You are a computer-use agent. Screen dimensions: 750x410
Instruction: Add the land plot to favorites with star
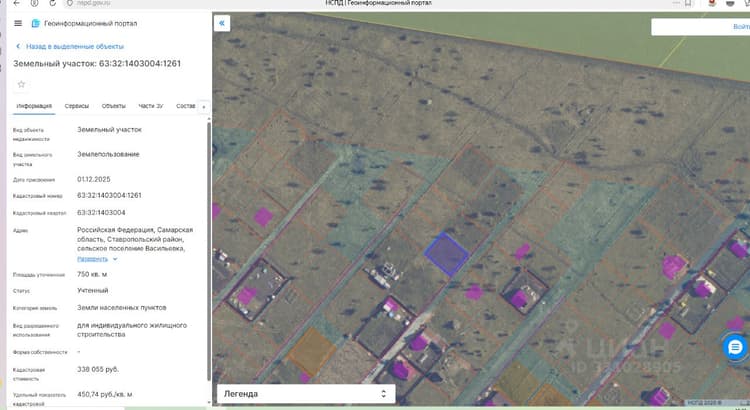[21, 84]
